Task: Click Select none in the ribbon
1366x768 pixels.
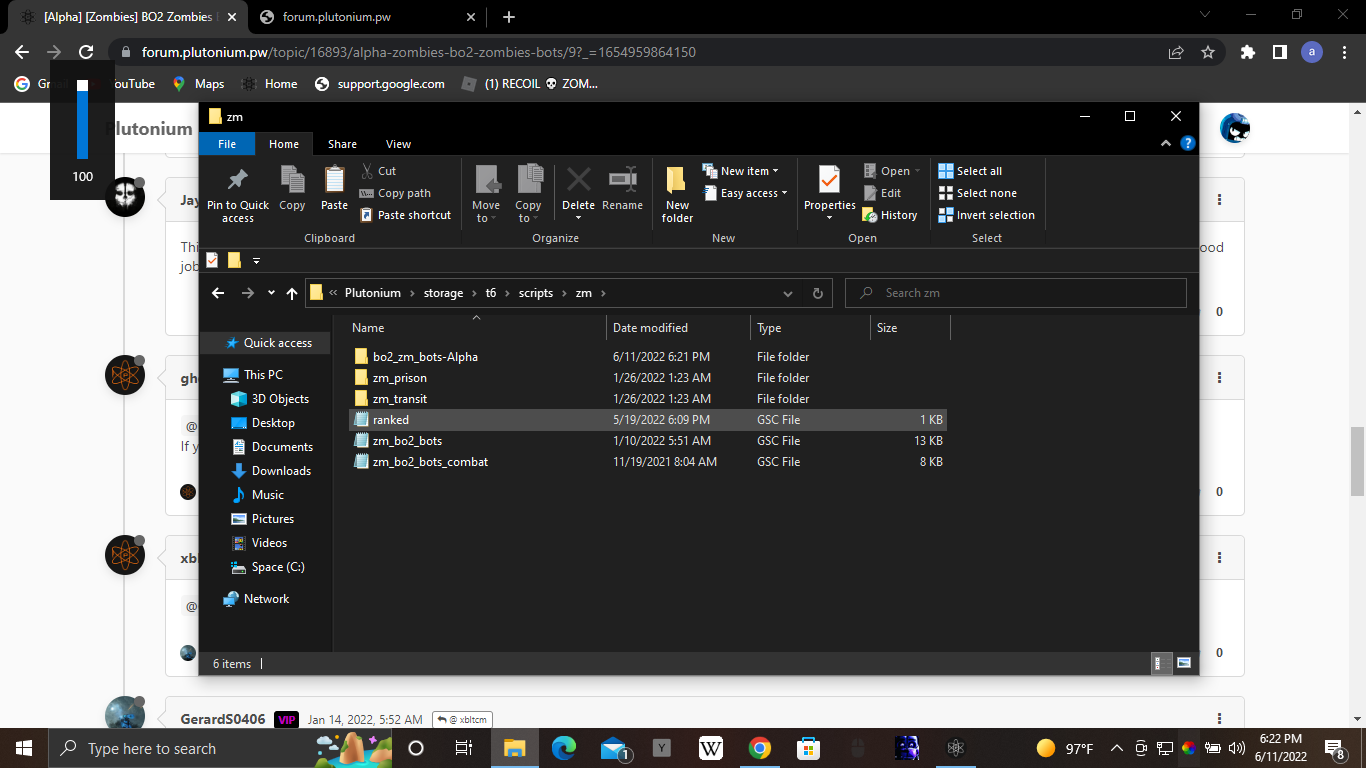Action: tap(977, 193)
